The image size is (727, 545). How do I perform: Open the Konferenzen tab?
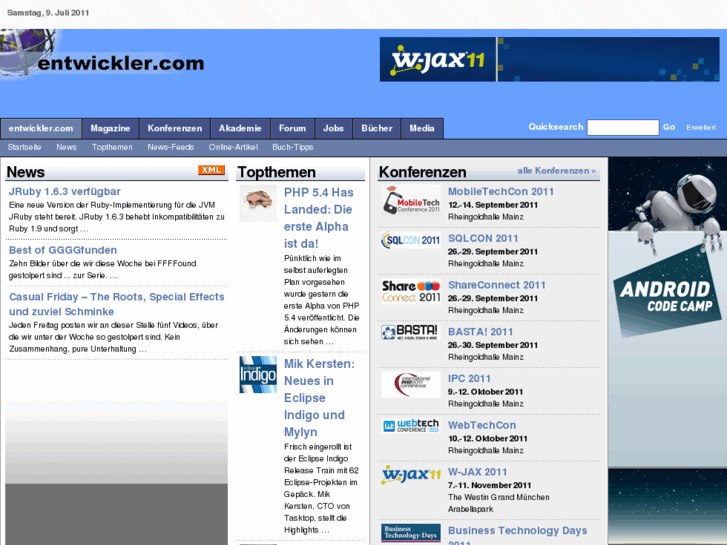coord(175,128)
